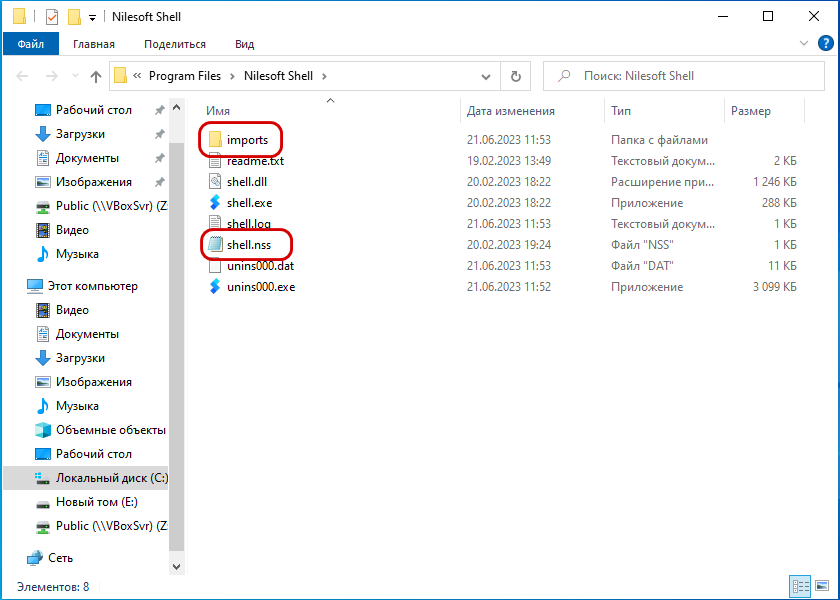Click the Properties quick access icon
This screenshot has height=600, width=840.
click(x=51, y=17)
